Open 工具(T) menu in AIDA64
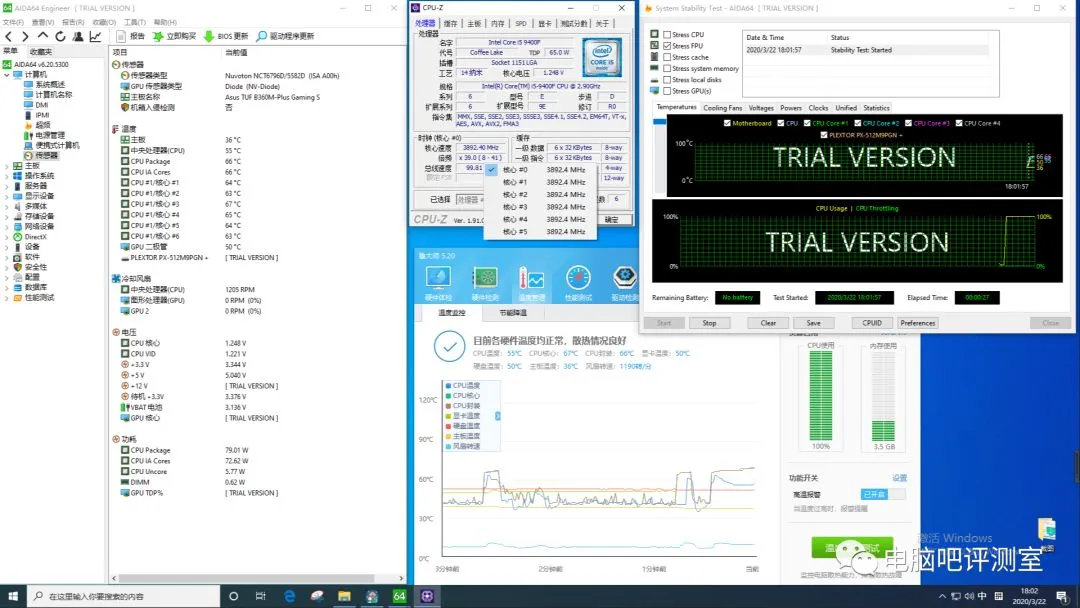 pyautogui.click(x=135, y=22)
